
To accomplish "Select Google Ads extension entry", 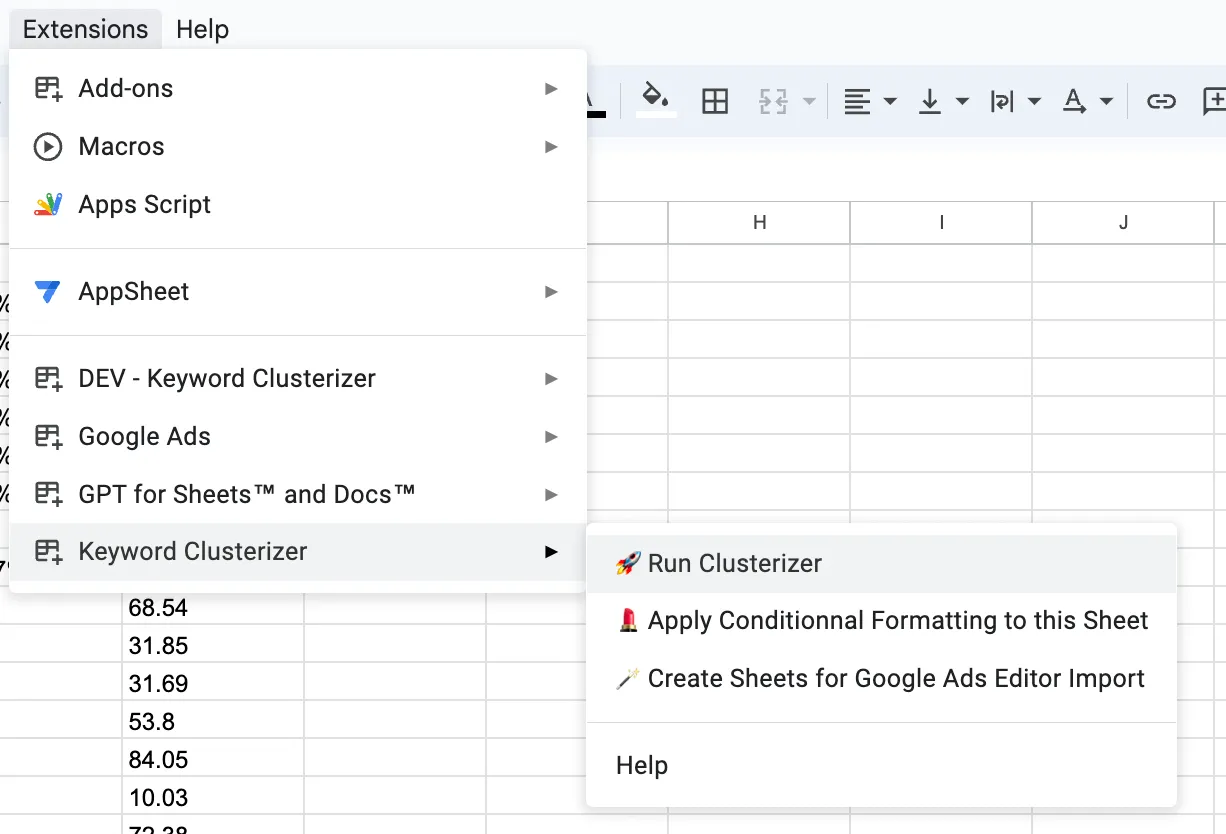I will (x=298, y=437).
